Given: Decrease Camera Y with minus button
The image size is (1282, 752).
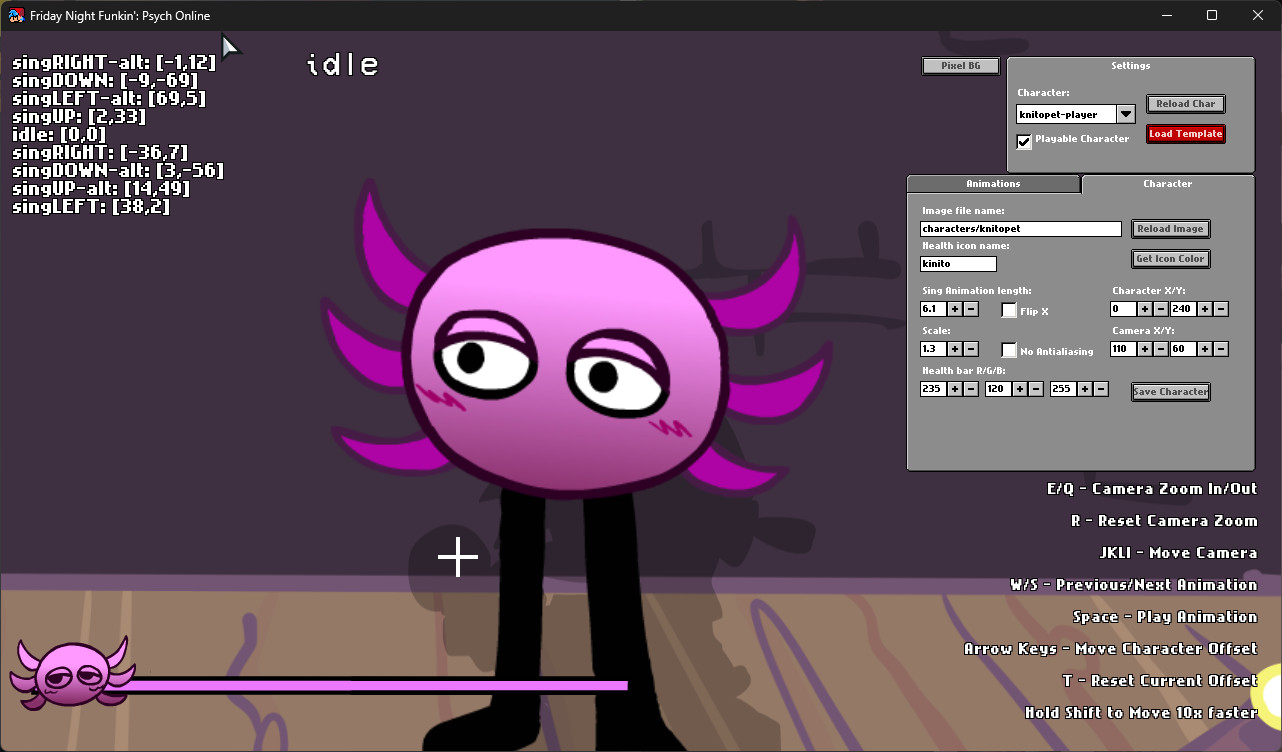Looking at the screenshot, I should tap(1221, 349).
